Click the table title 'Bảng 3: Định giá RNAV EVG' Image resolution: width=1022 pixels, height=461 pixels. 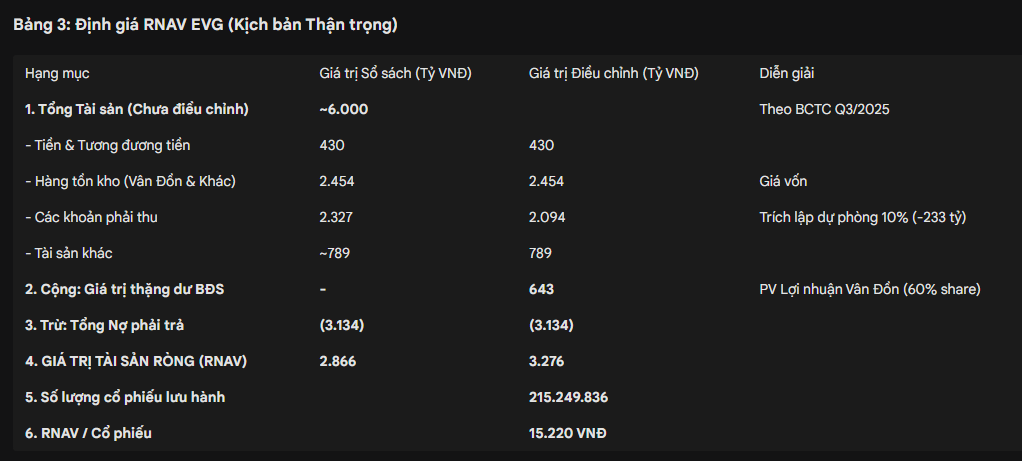[x=203, y=23]
